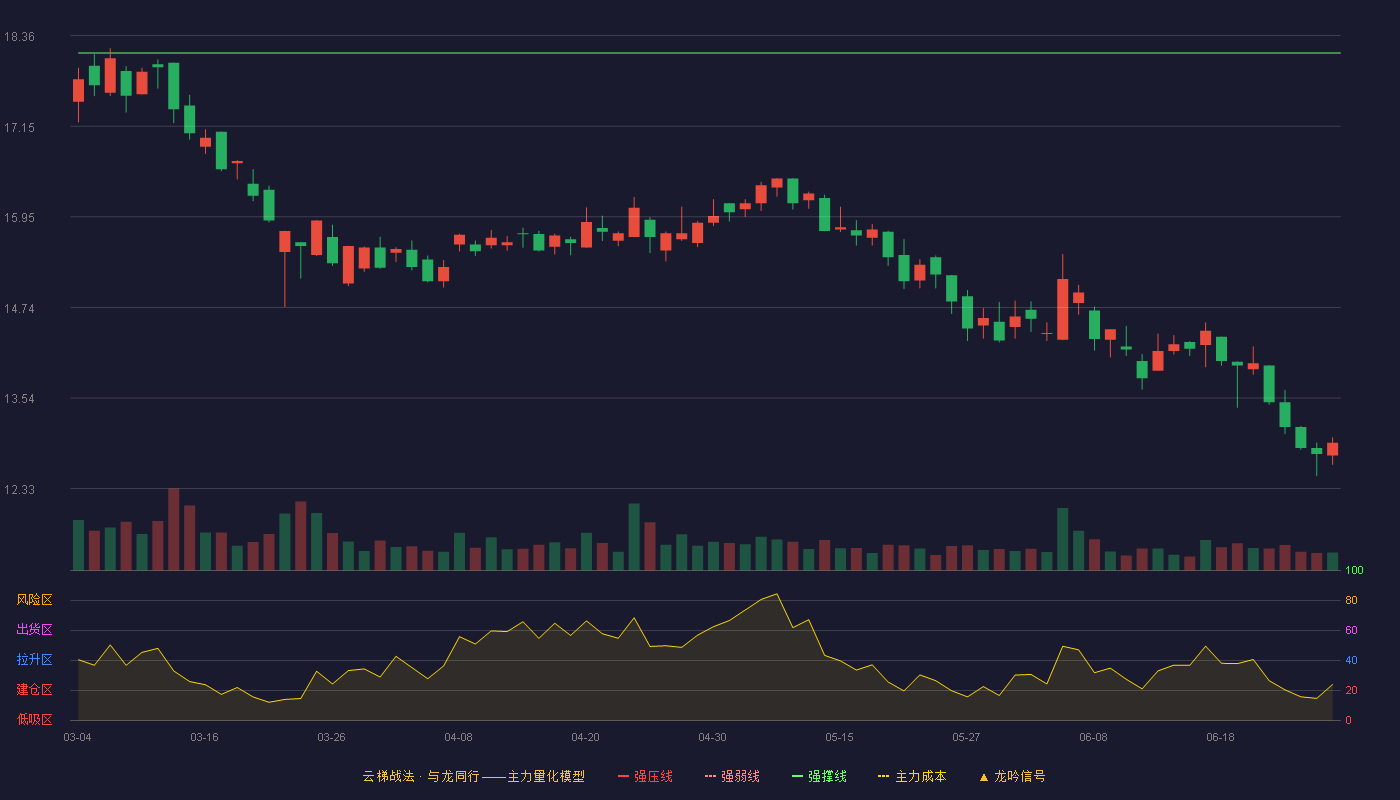1400x800 pixels.
Task: Click the 拉升区 zone label
Action: [34, 660]
